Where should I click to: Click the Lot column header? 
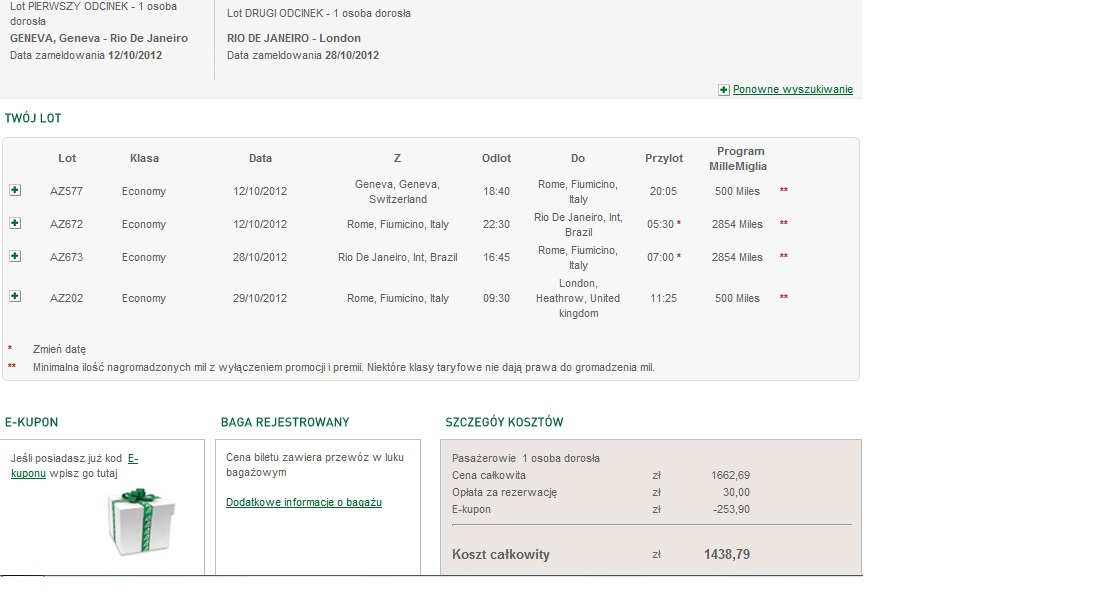coord(67,158)
